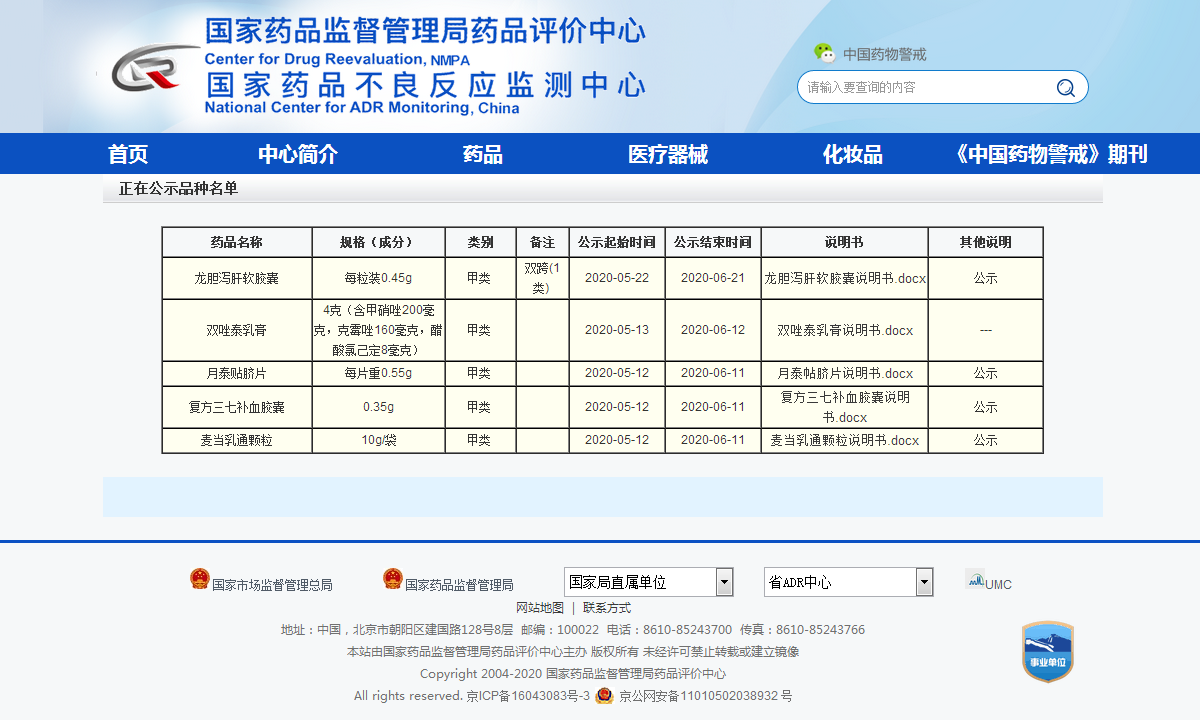Viewport: 1200px width, 720px height.
Task: Open 双唑泰乳膏说明书.docx link
Action: (x=845, y=330)
